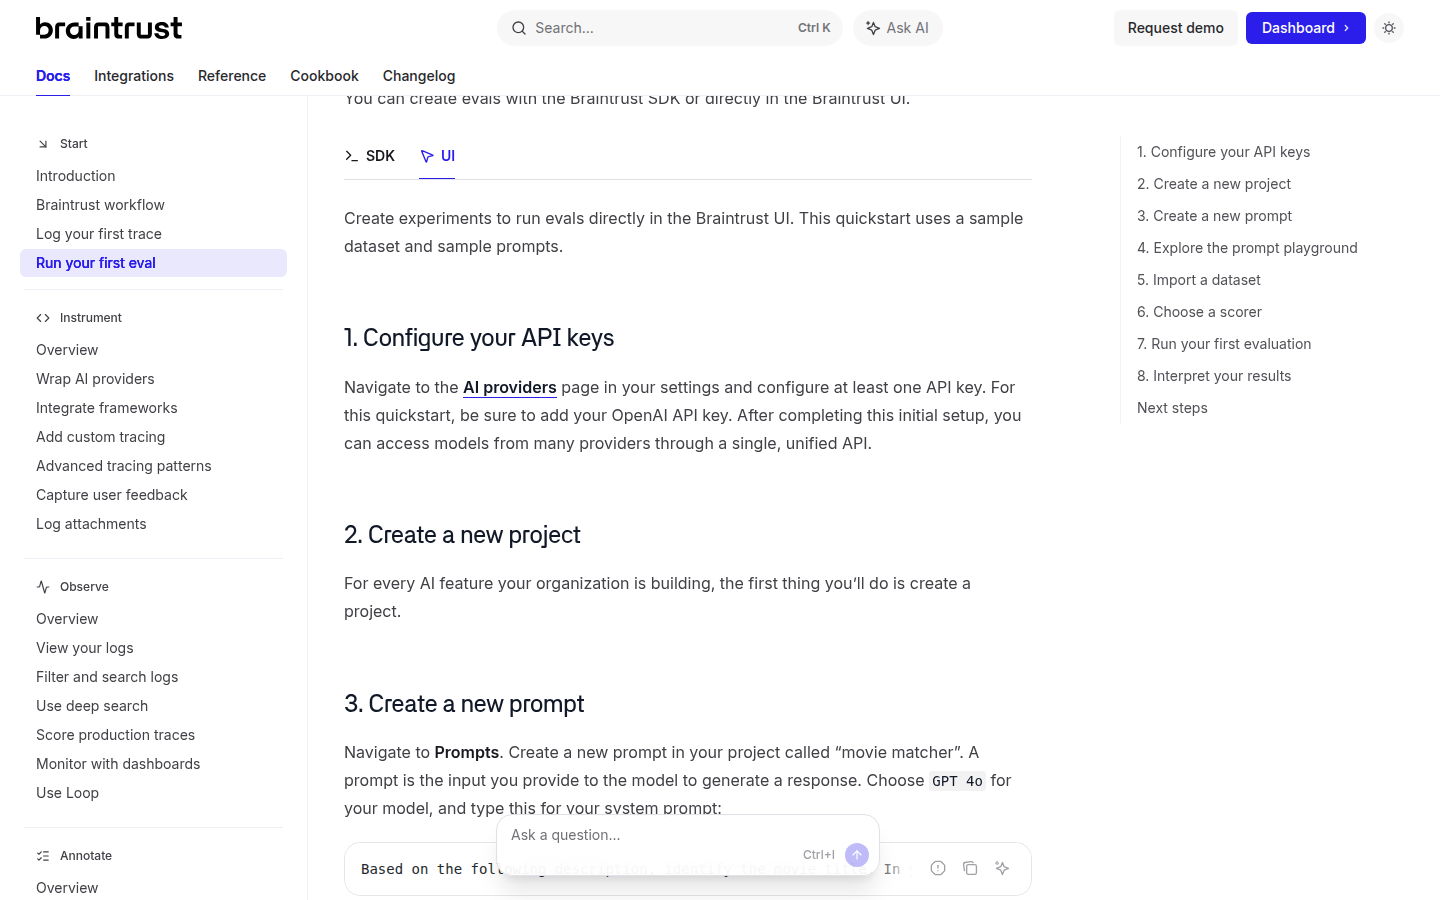Focus the Ask a question field
This screenshot has width=1440, height=900.
point(650,835)
